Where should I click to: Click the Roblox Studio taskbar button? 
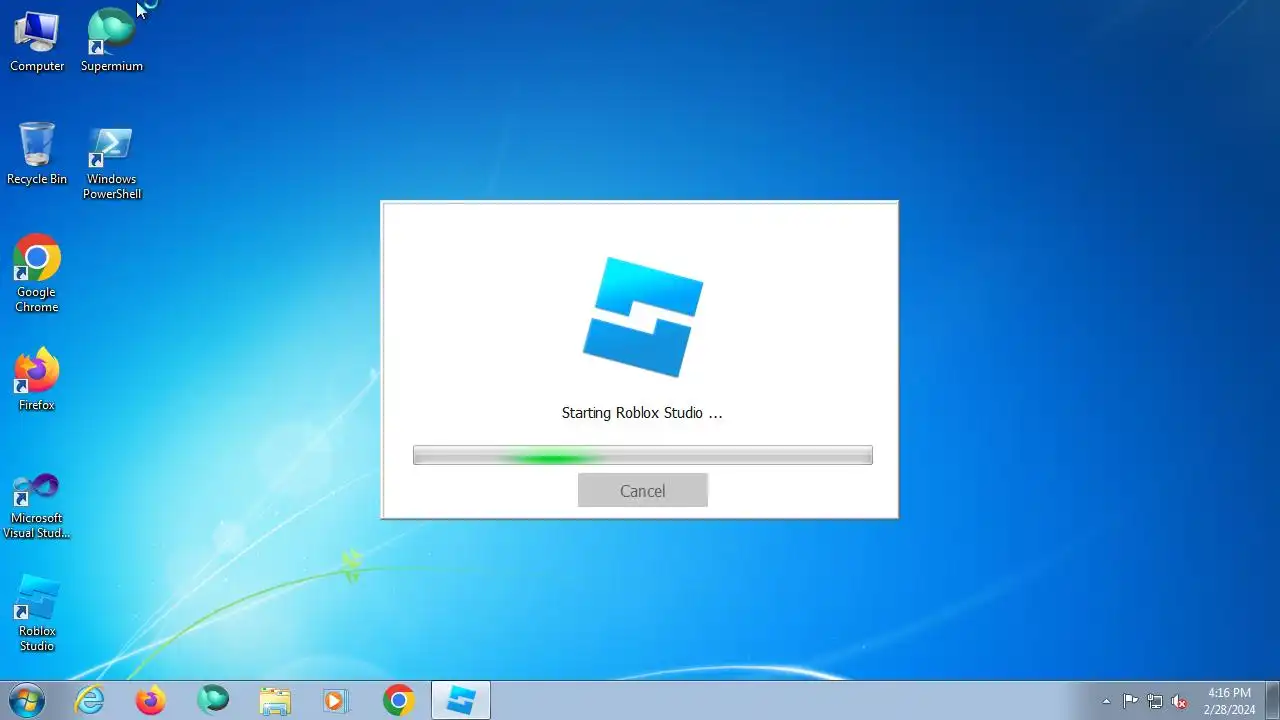pos(461,700)
